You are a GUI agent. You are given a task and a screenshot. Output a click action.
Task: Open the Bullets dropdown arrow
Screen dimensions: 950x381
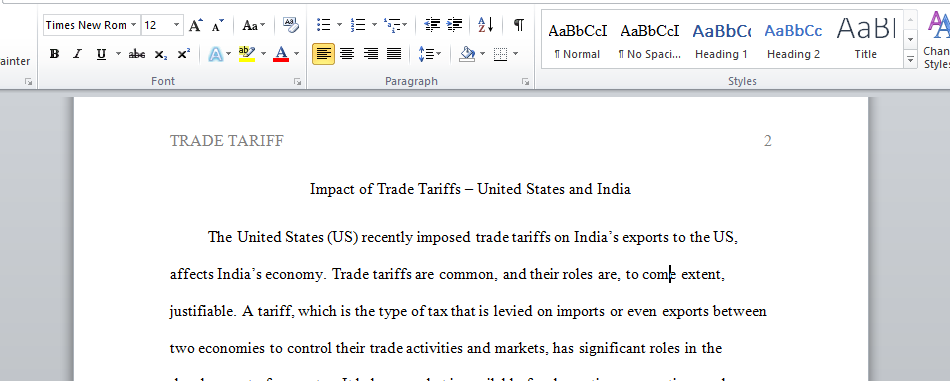pyautogui.click(x=339, y=25)
